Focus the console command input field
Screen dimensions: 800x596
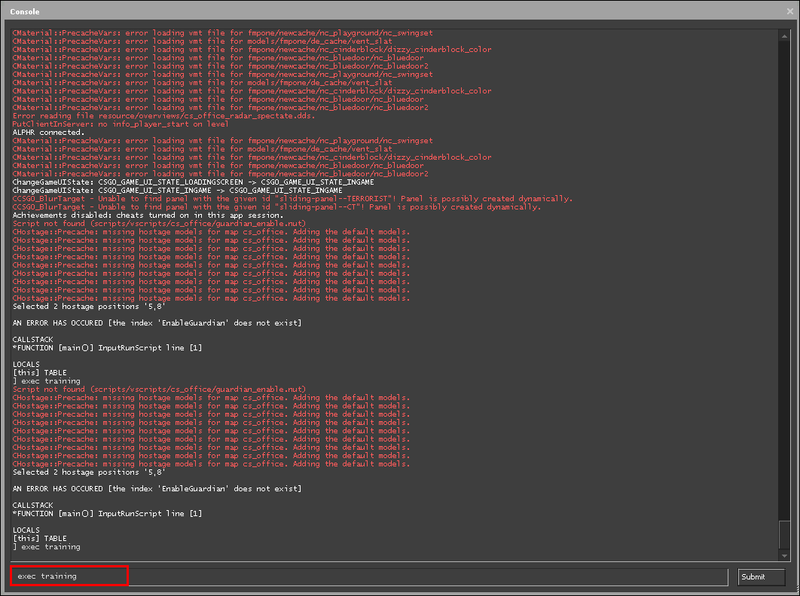click(x=369, y=577)
